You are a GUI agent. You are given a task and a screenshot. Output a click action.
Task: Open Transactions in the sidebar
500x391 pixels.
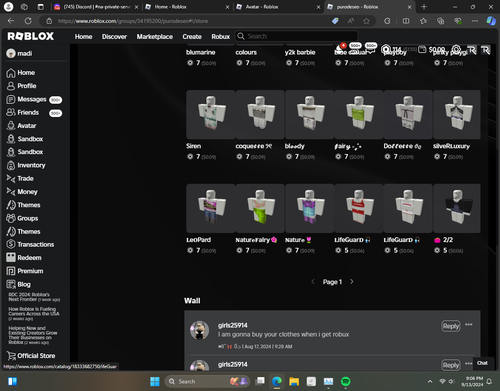point(30,244)
